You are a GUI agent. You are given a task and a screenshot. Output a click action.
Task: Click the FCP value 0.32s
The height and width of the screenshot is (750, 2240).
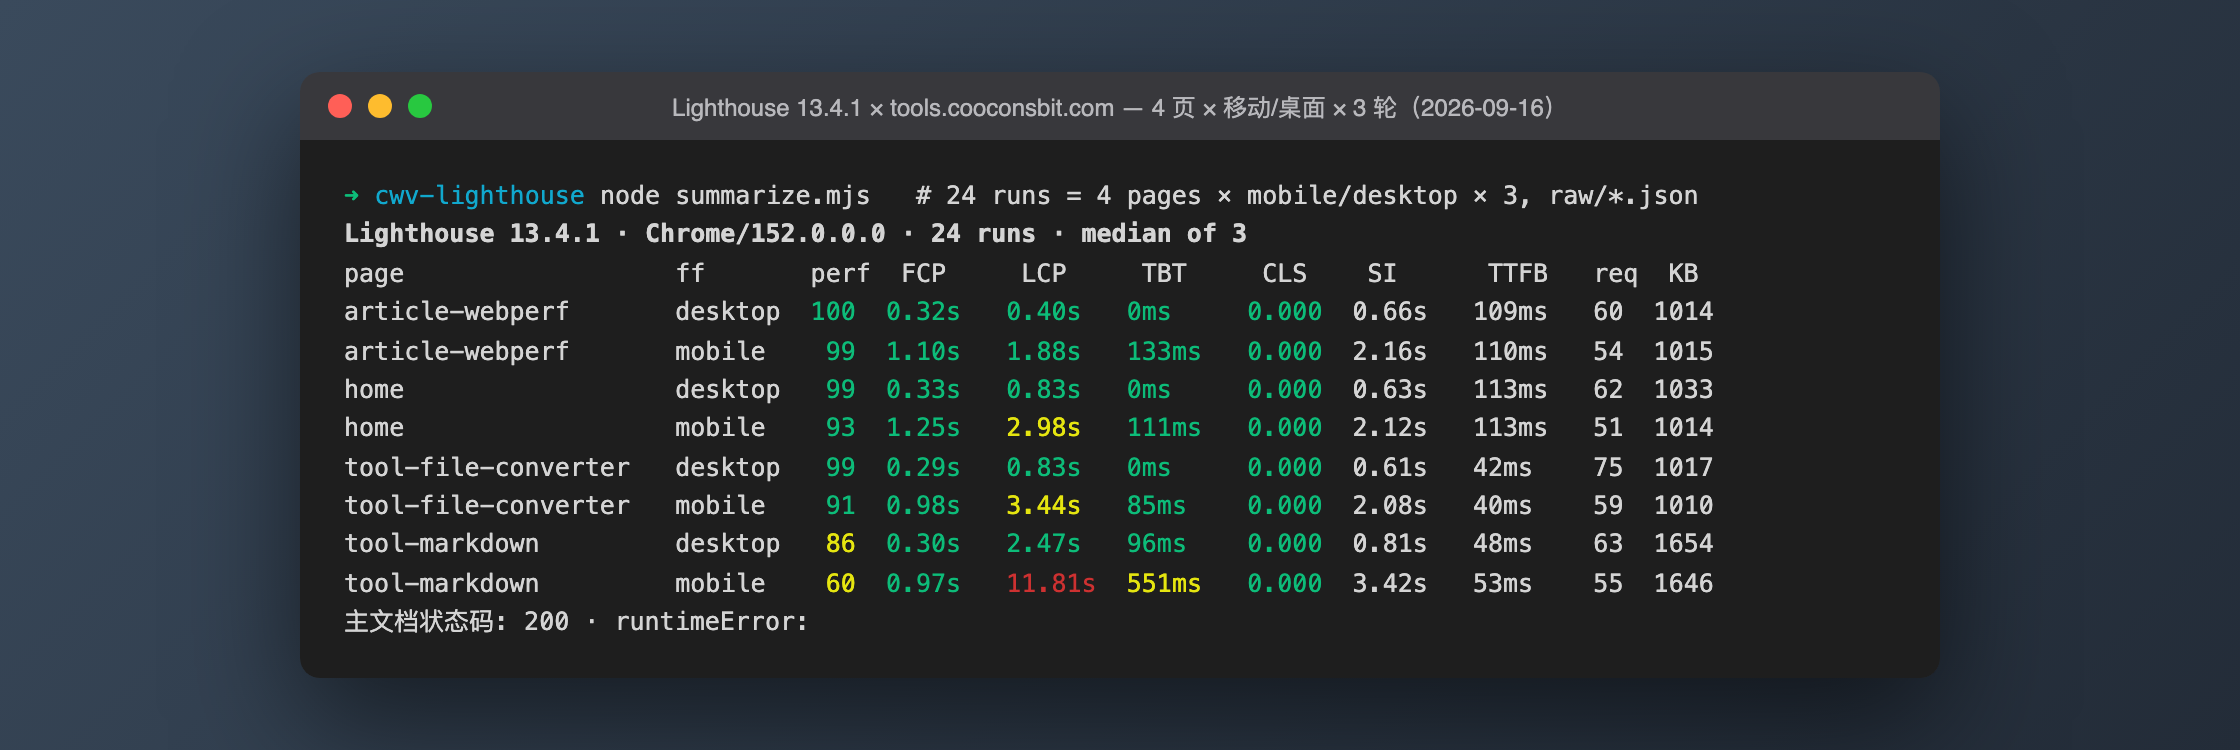pyautogui.click(x=923, y=311)
